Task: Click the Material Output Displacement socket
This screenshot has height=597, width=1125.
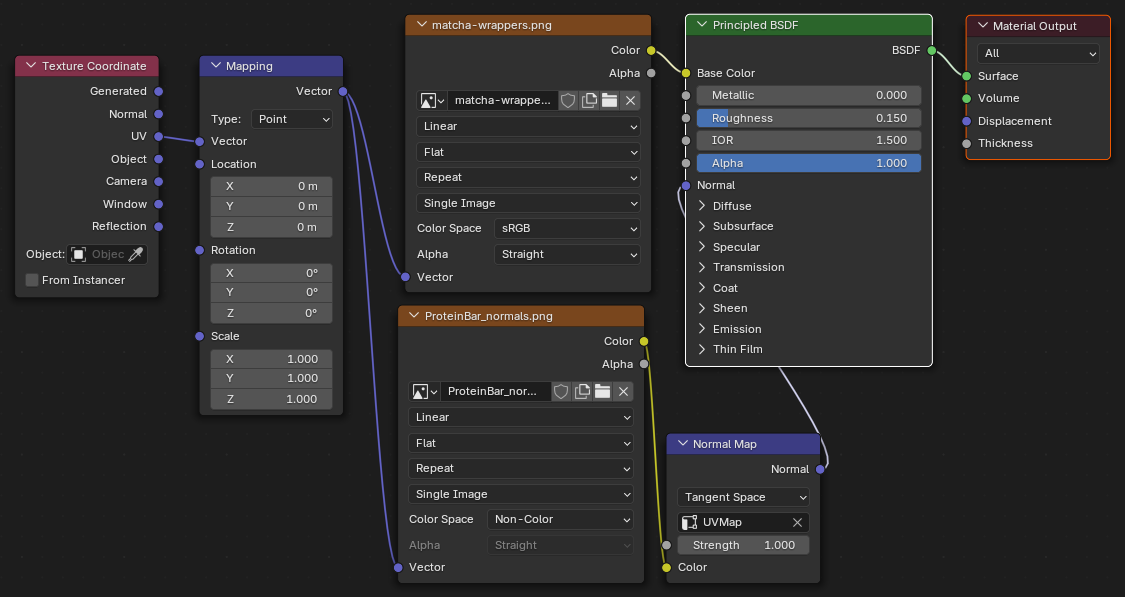Action: click(x=966, y=121)
